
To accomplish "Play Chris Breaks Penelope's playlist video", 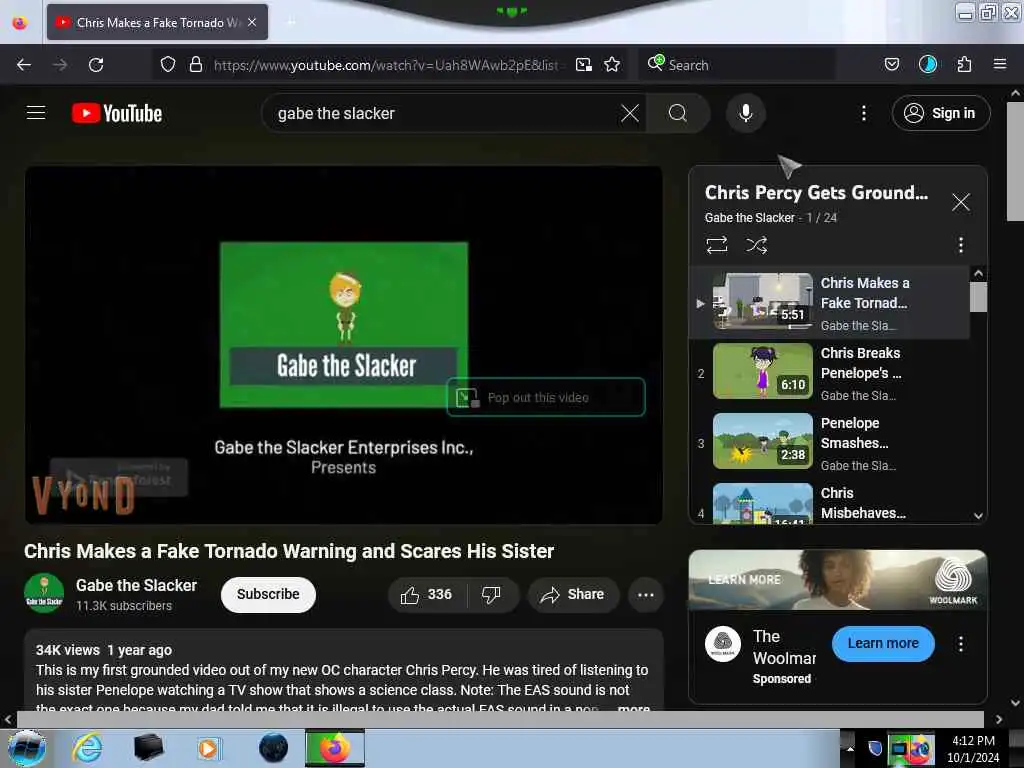I will tap(831, 374).
